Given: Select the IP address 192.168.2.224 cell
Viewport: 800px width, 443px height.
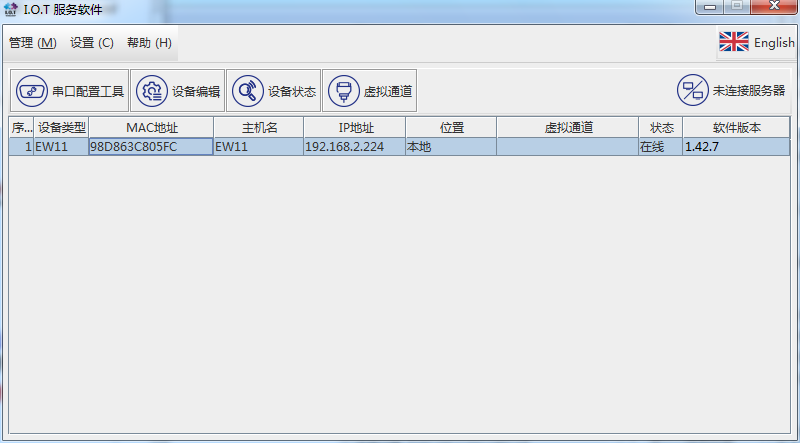Looking at the screenshot, I should 355,147.
